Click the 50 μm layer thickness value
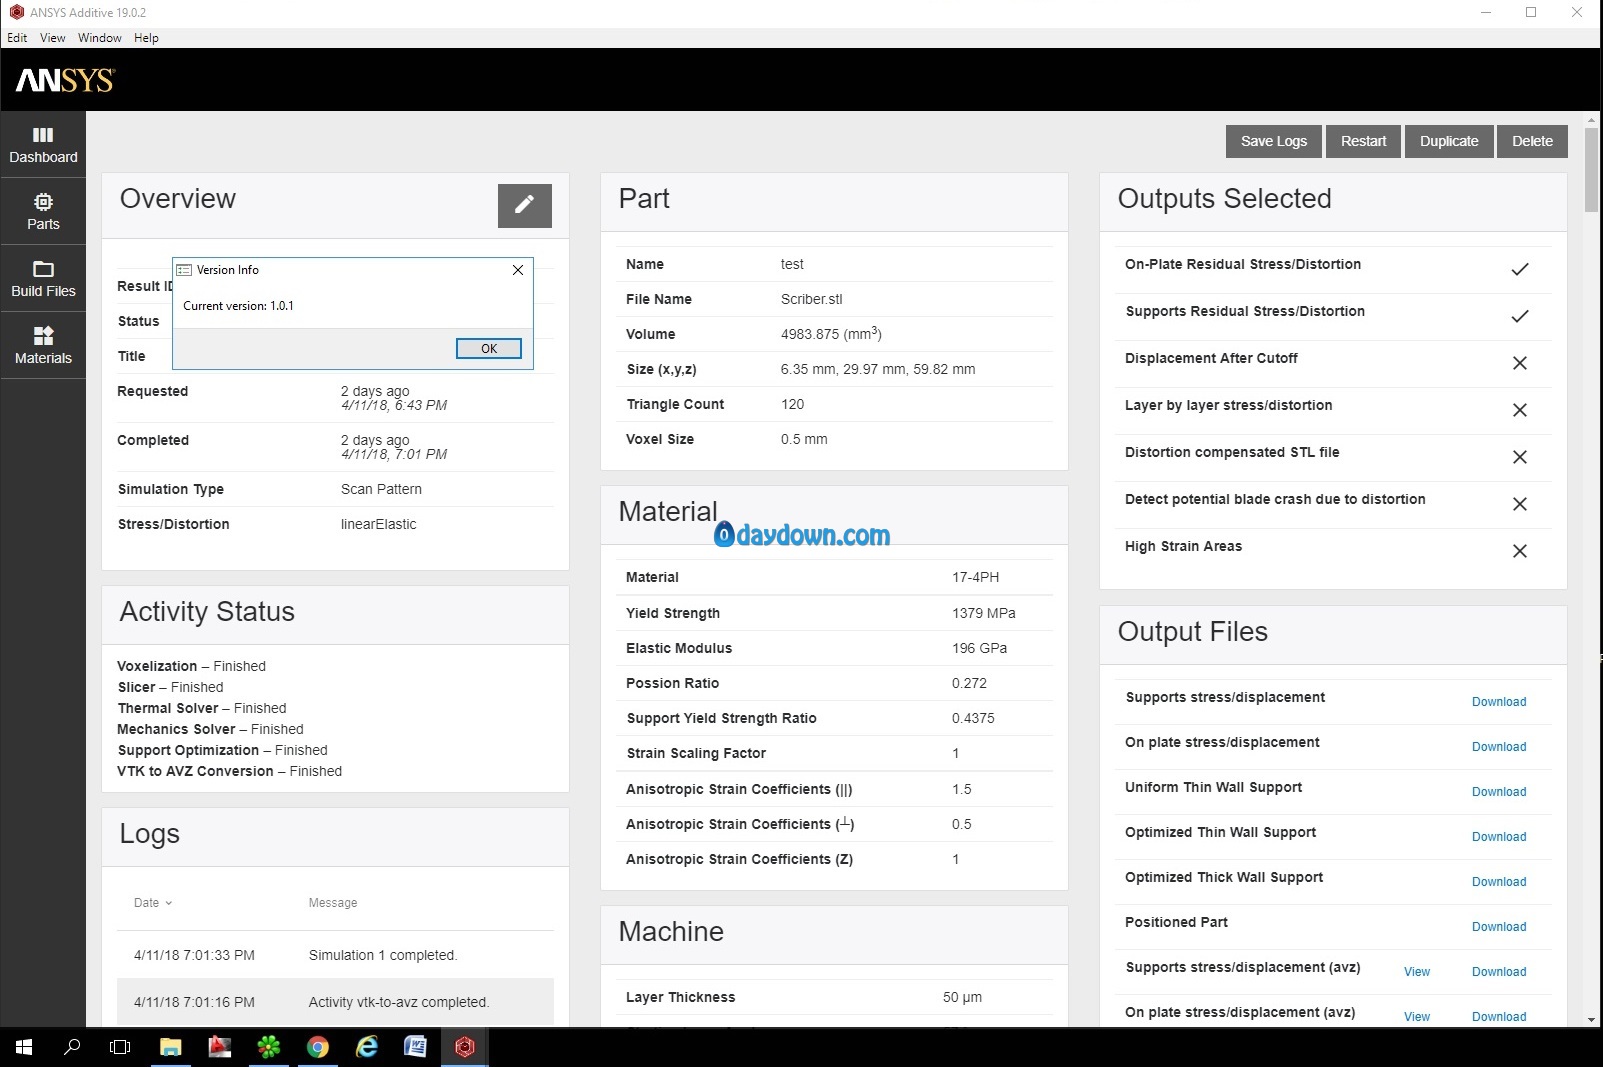The height and width of the screenshot is (1067, 1603). [962, 997]
